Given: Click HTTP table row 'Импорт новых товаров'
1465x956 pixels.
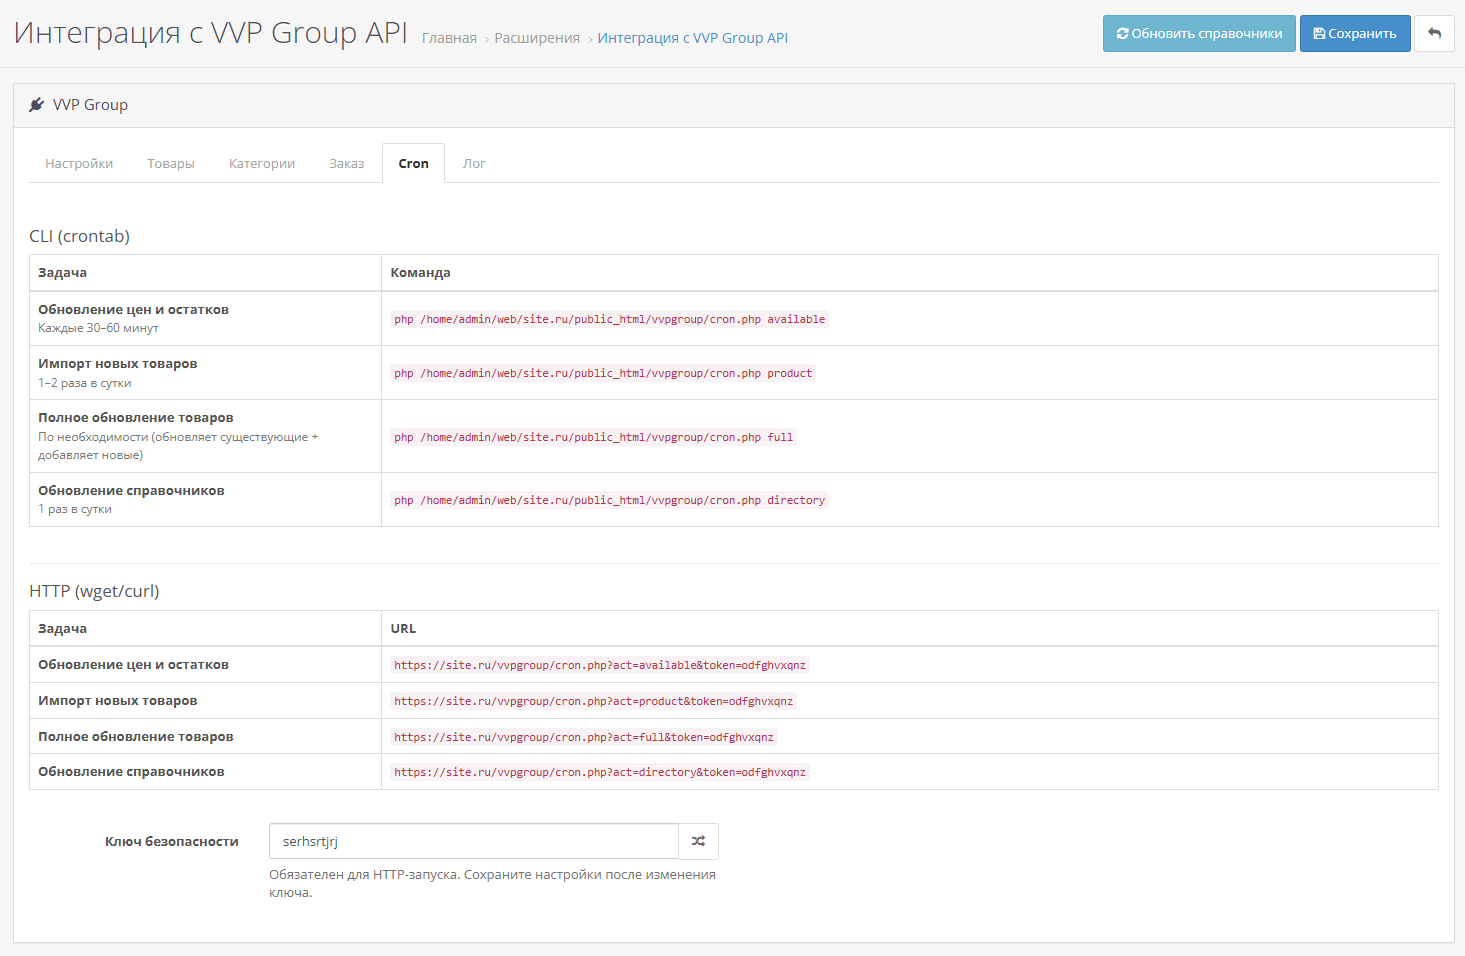Looking at the screenshot, I should tap(733, 701).
